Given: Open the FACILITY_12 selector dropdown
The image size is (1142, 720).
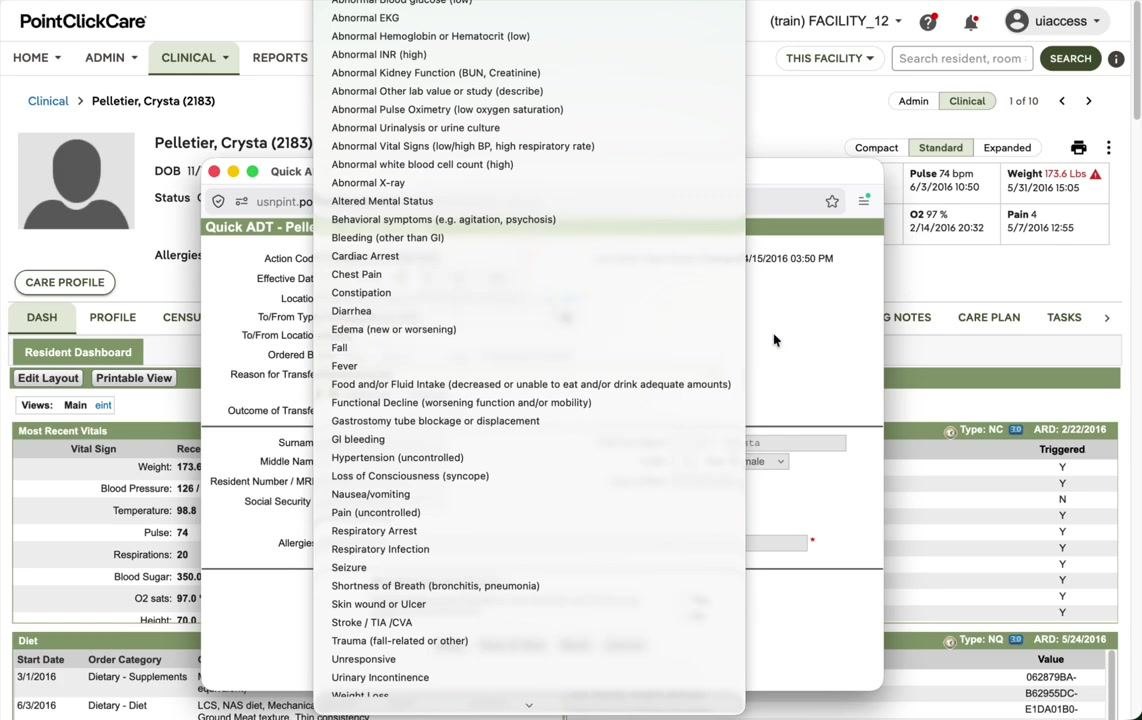Looking at the screenshot, I should coord(835,21).
